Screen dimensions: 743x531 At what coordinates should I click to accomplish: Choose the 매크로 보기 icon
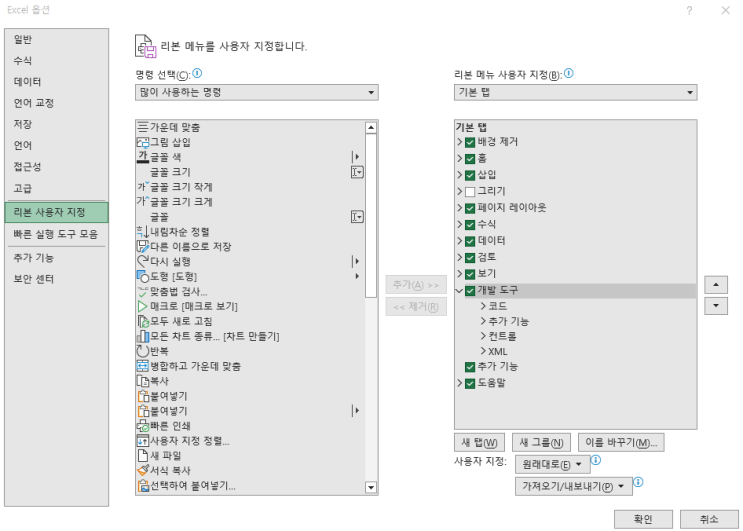point(143,306)
